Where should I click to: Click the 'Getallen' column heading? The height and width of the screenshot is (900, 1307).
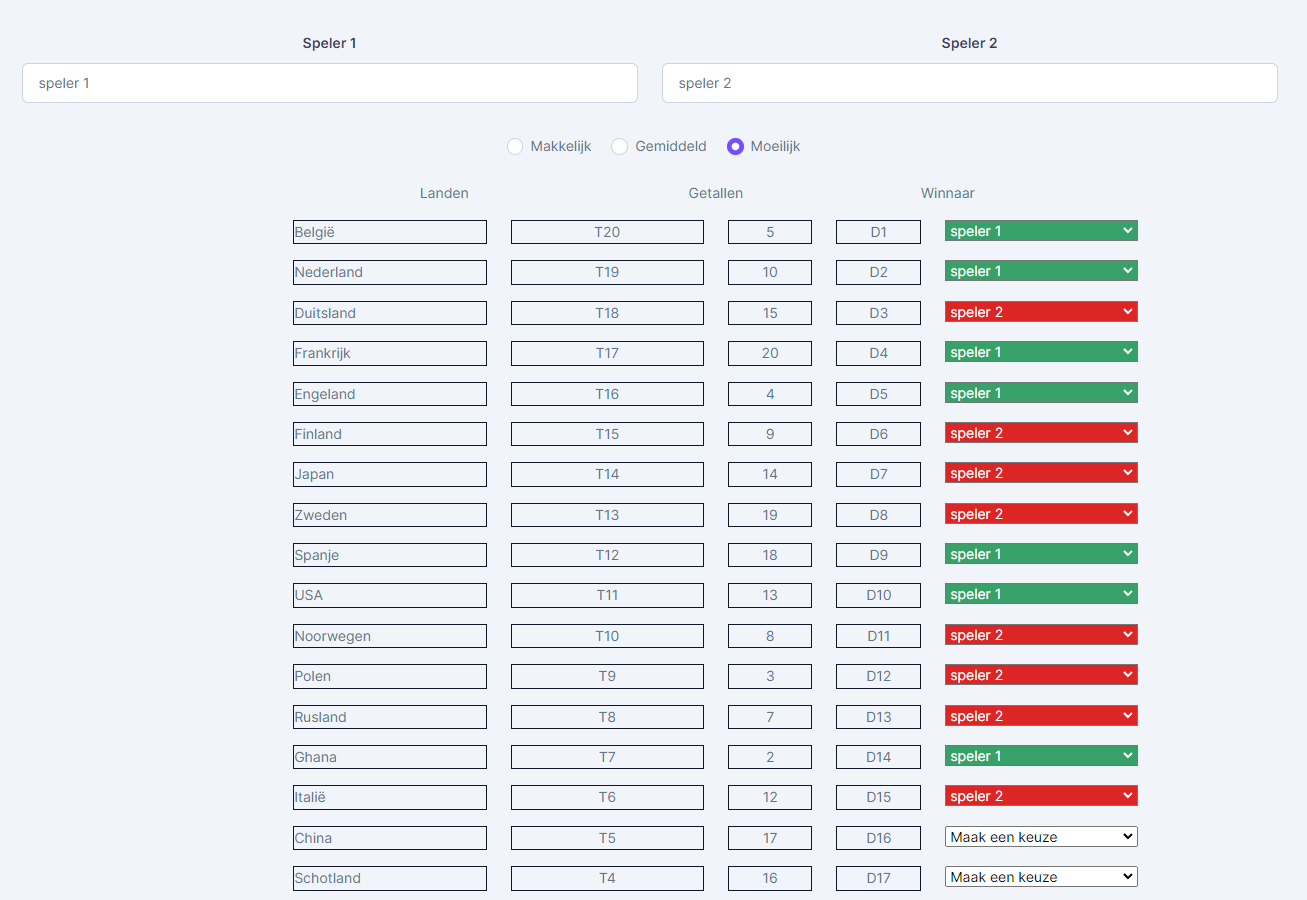pos(716,193)
